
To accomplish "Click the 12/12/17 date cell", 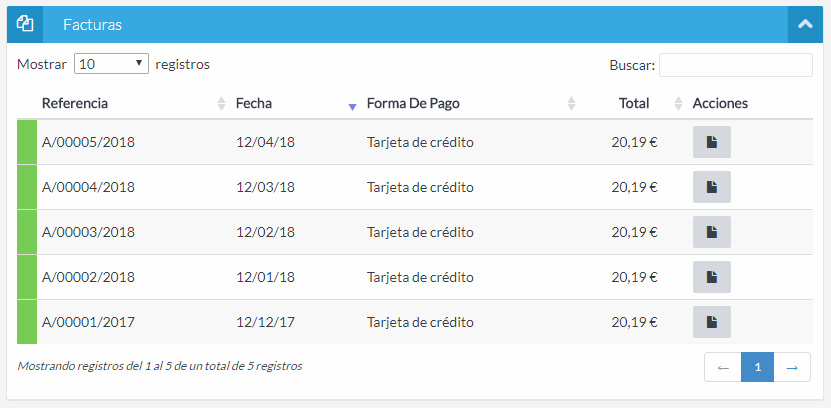I will coord(265,322).
